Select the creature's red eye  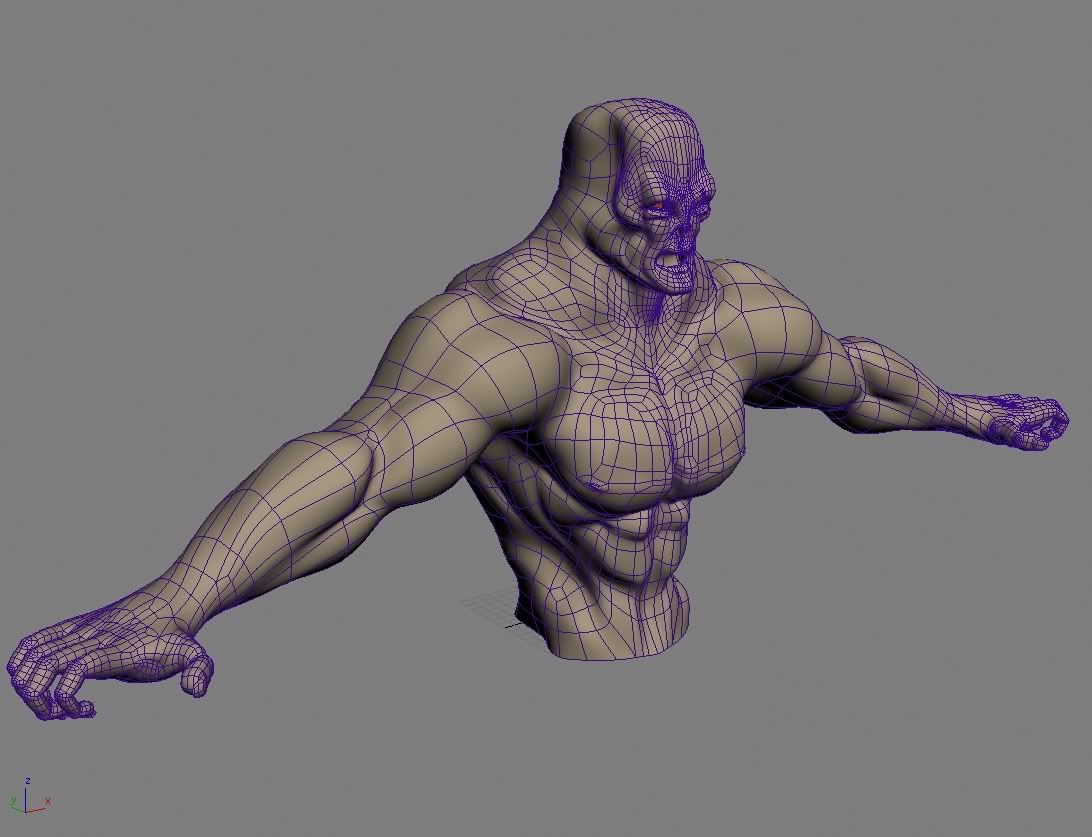point(657,209)
